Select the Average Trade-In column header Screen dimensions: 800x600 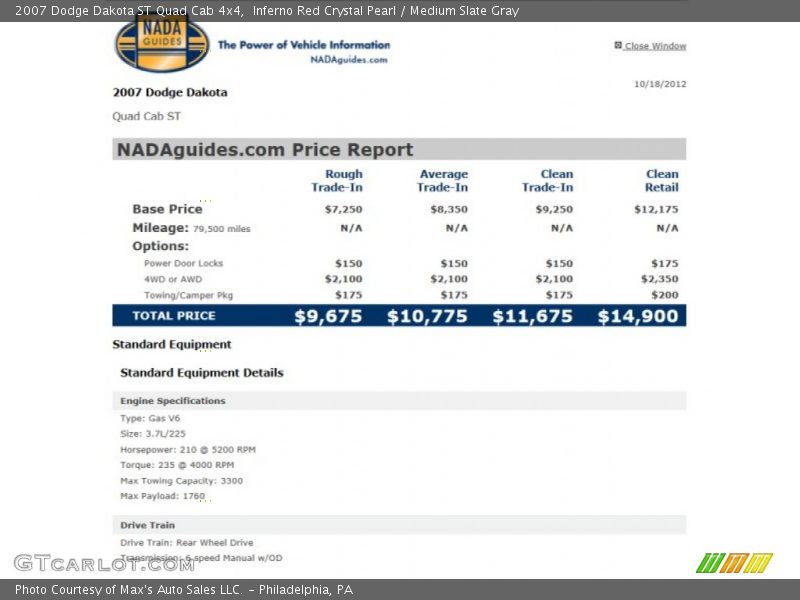[x=443, y=181]
